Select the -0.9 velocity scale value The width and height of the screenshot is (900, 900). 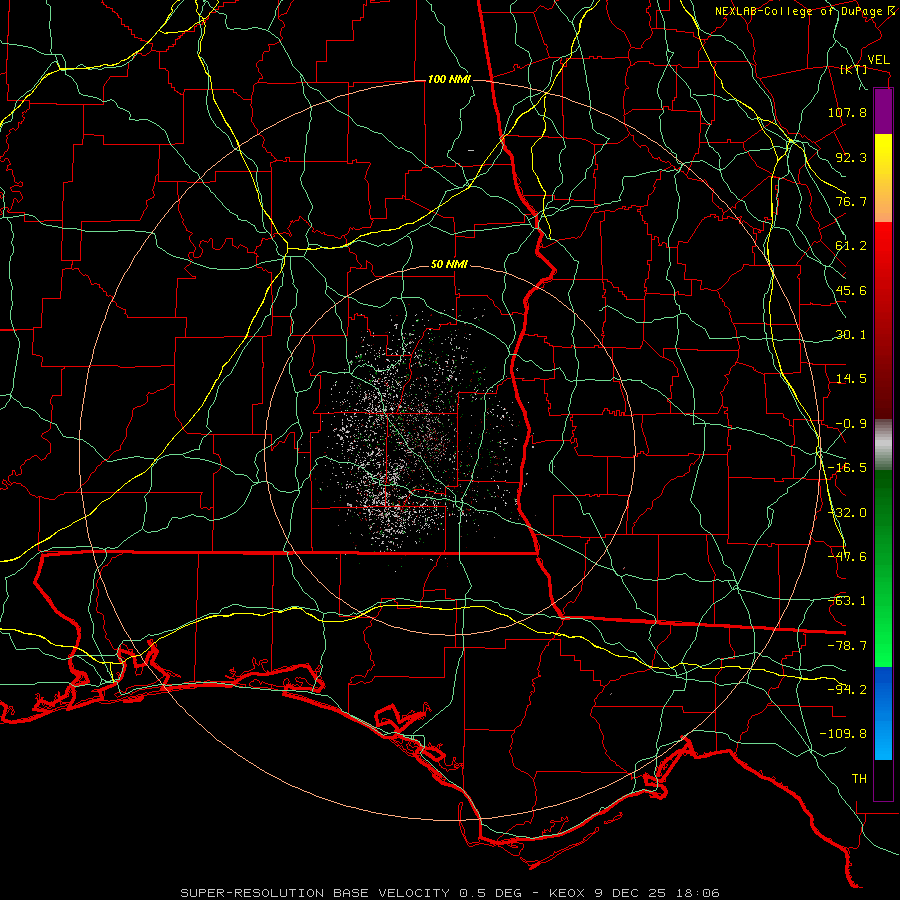[851, 424]
